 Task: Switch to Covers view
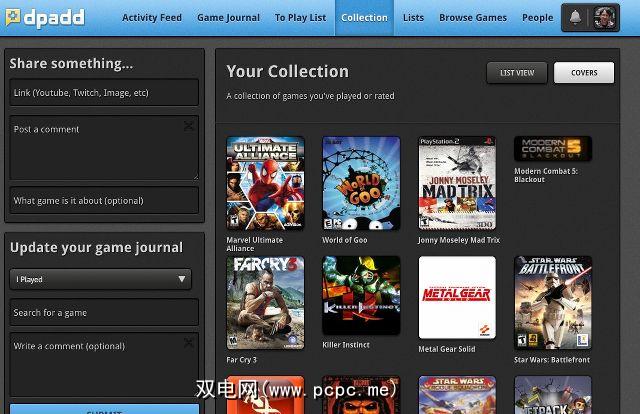pos(584,73)
